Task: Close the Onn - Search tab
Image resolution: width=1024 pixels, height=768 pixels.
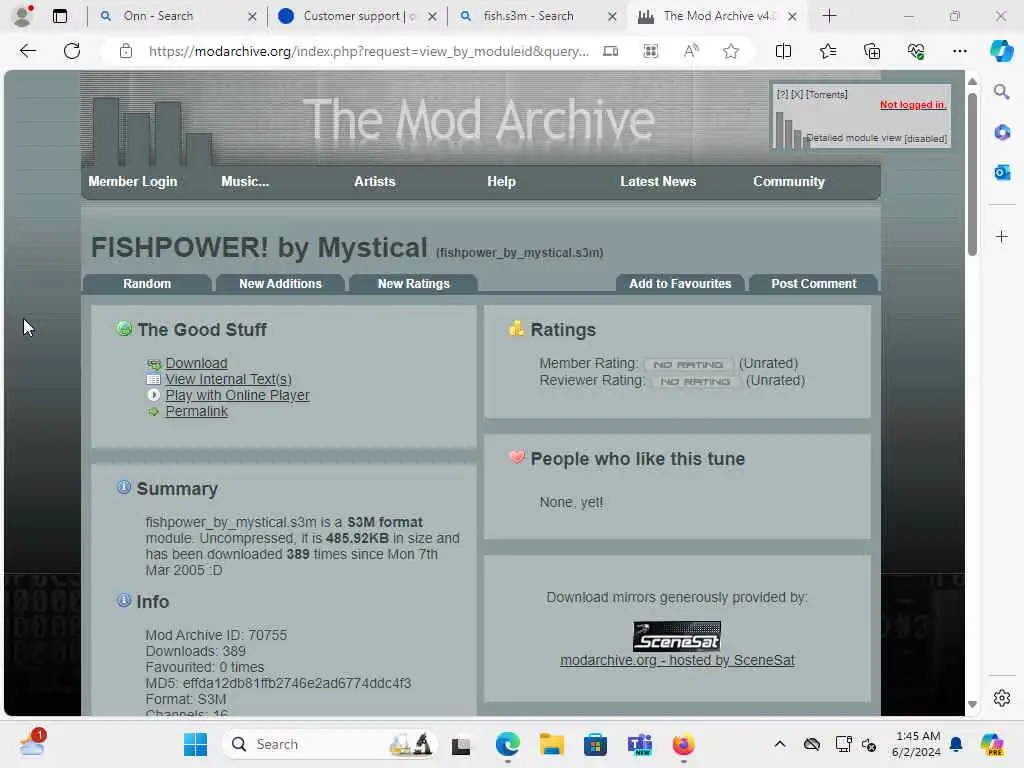Action: (252, 16)
